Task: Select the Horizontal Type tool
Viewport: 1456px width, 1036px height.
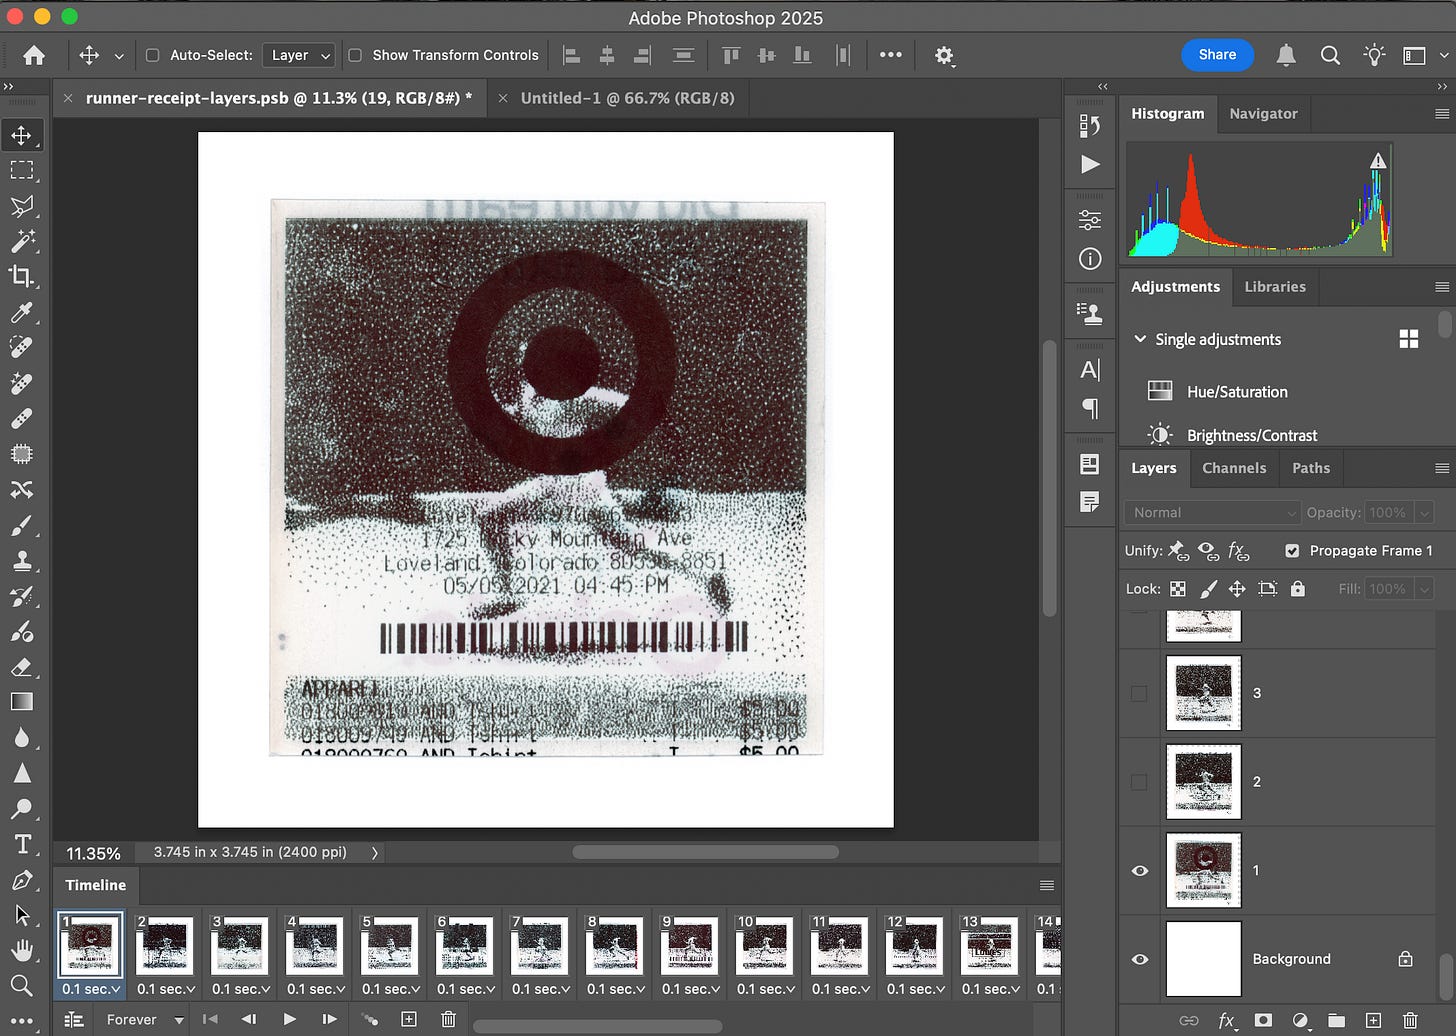Action: click(x=22, y=845)
